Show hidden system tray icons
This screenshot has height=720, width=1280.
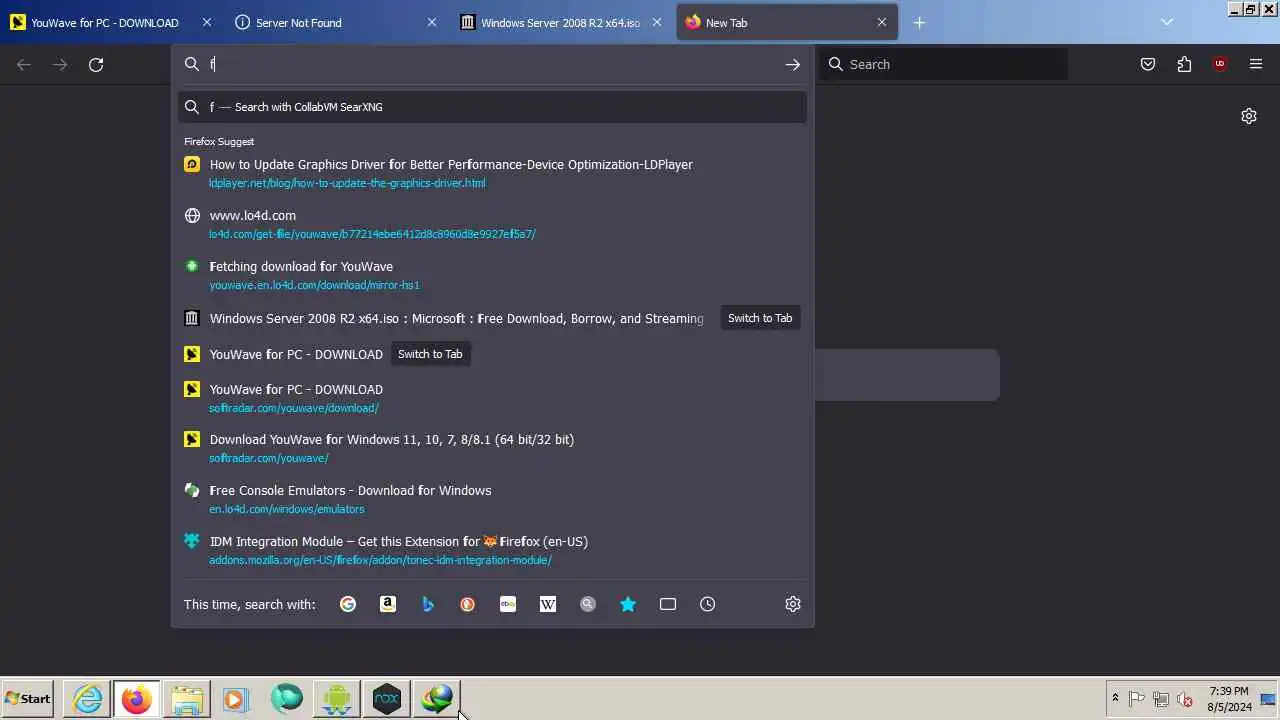1115,699
